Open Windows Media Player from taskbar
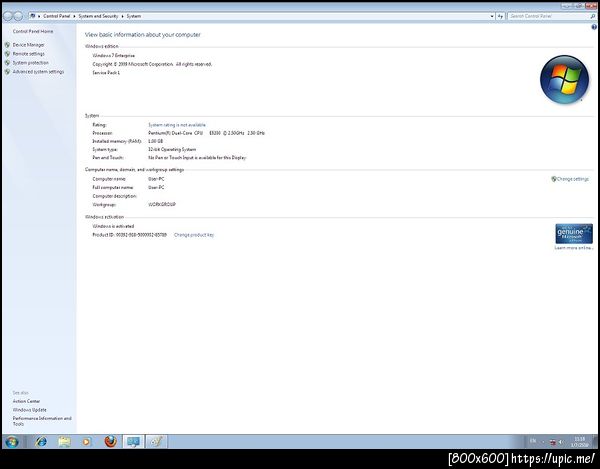The width and height of the screenshot is (600, 469). [86, 442]
